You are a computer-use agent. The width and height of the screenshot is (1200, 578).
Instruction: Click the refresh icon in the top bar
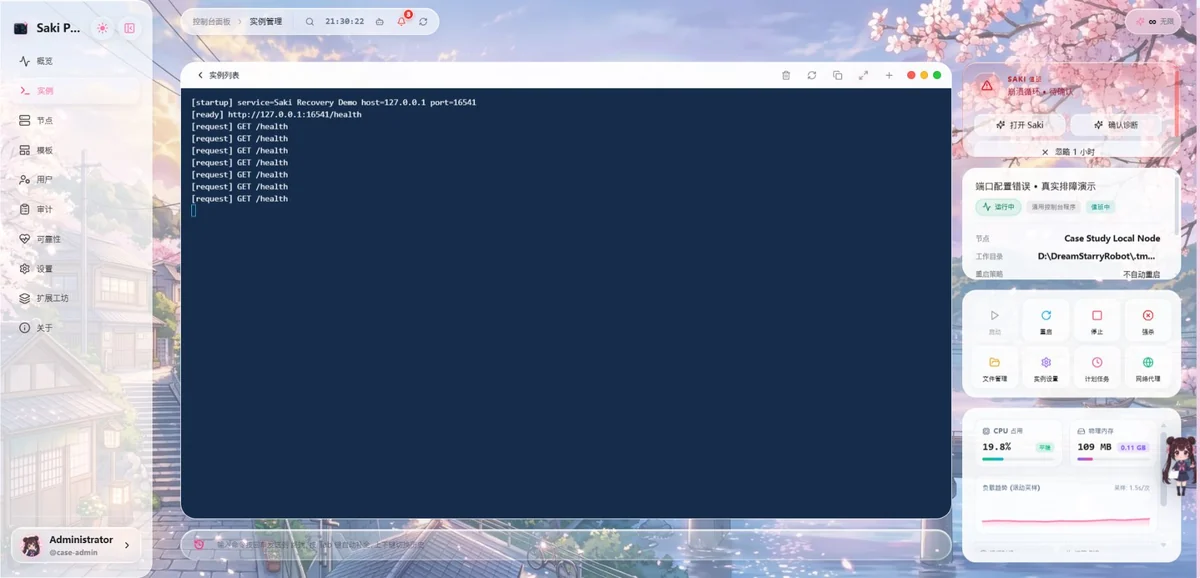tap(424, 21)
